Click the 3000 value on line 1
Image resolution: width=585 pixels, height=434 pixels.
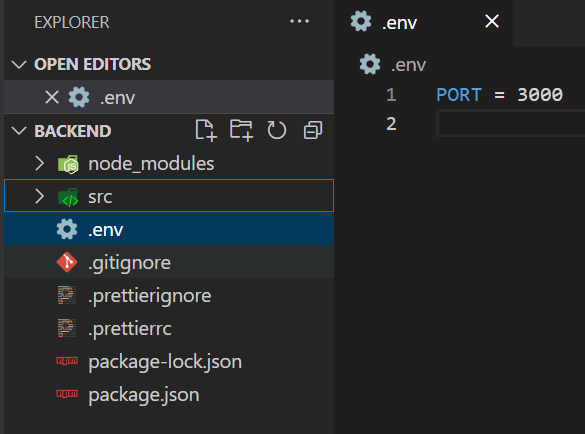click(540, 95)
